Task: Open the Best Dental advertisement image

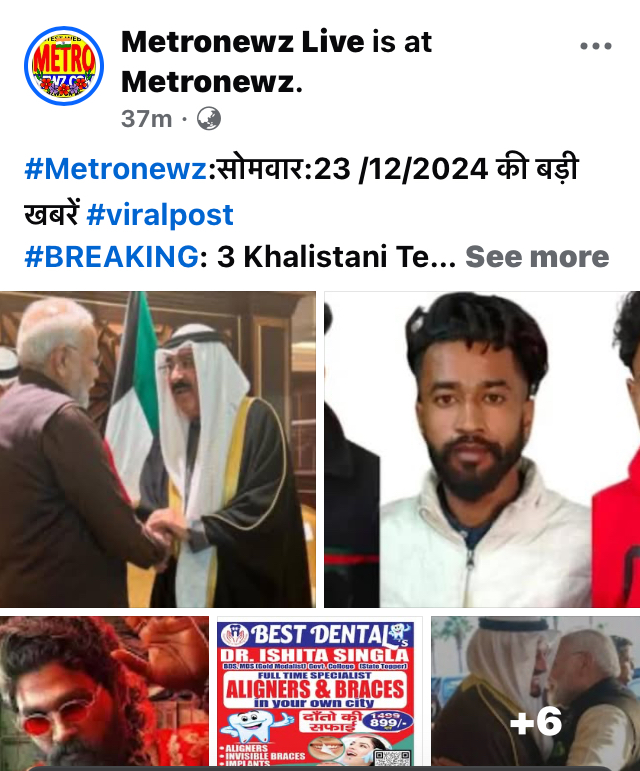Action: click(320, 693)
